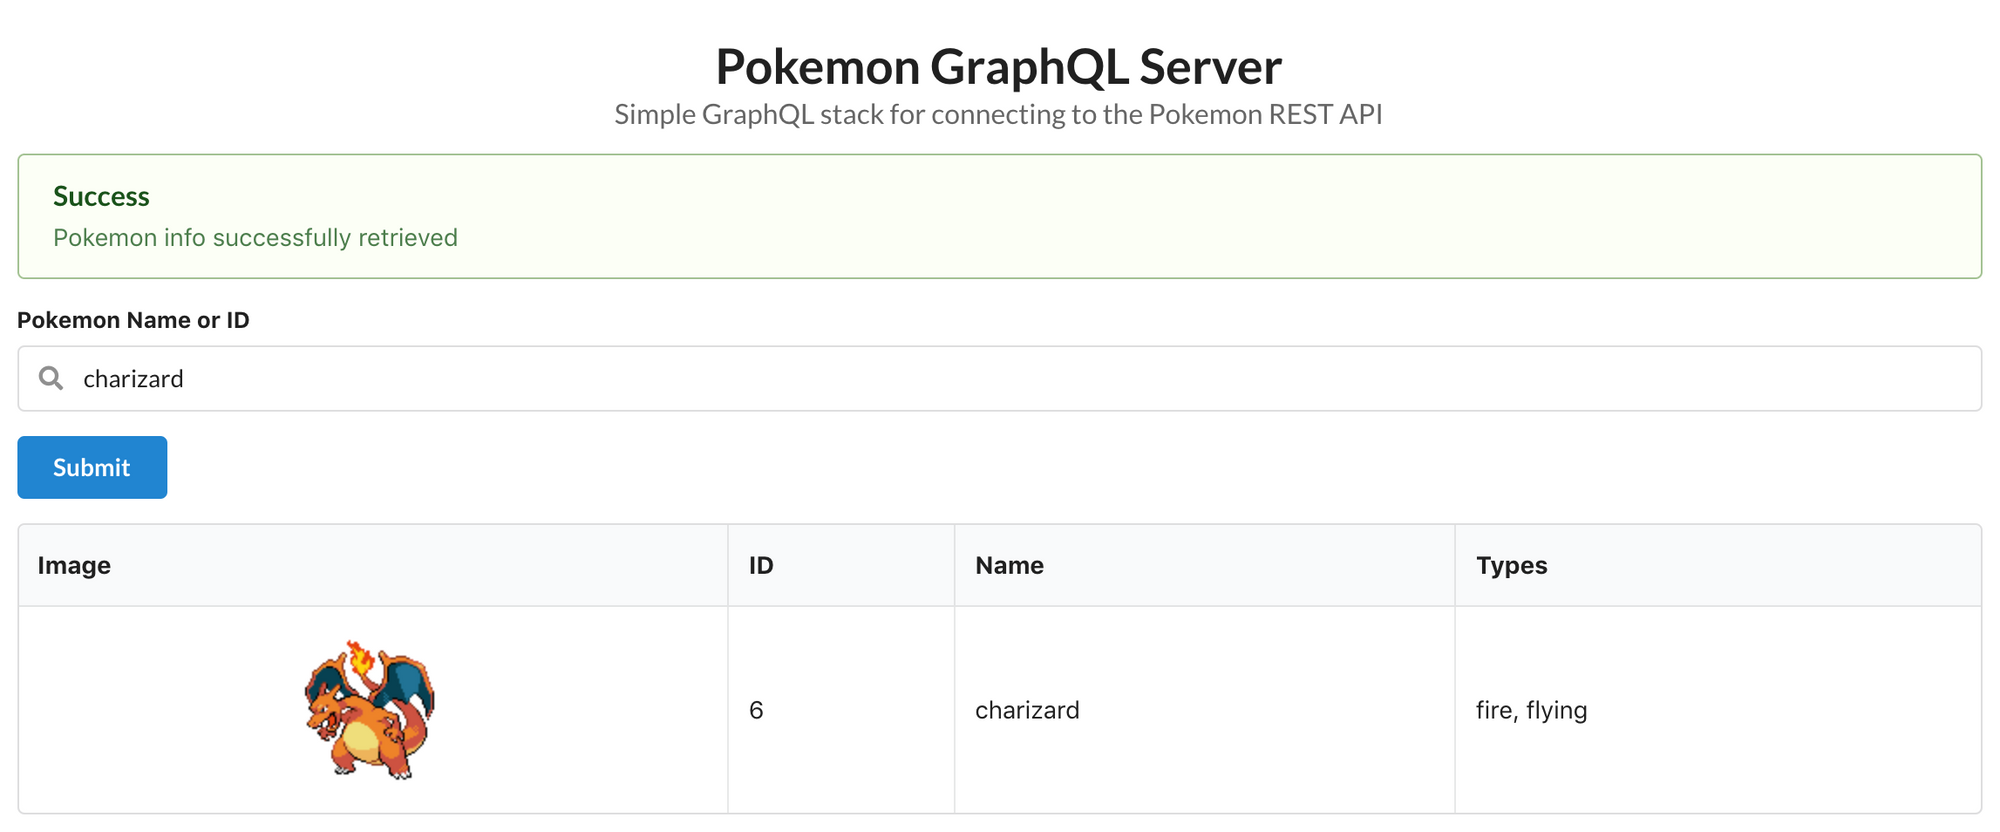This screenshot has width=2000, height=832.
Task: Select the charizard name cell in table
Action: 1205,710
